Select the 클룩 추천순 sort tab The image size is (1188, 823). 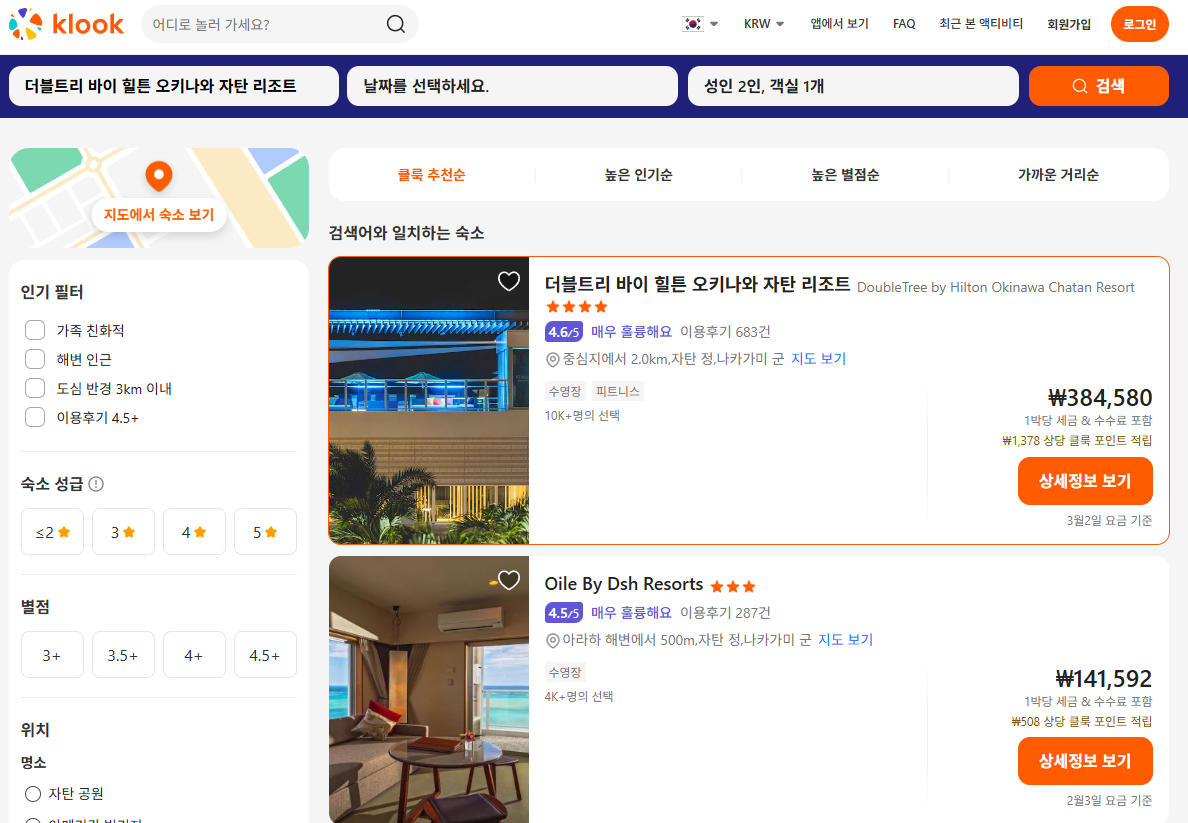(x=431, y=175)
